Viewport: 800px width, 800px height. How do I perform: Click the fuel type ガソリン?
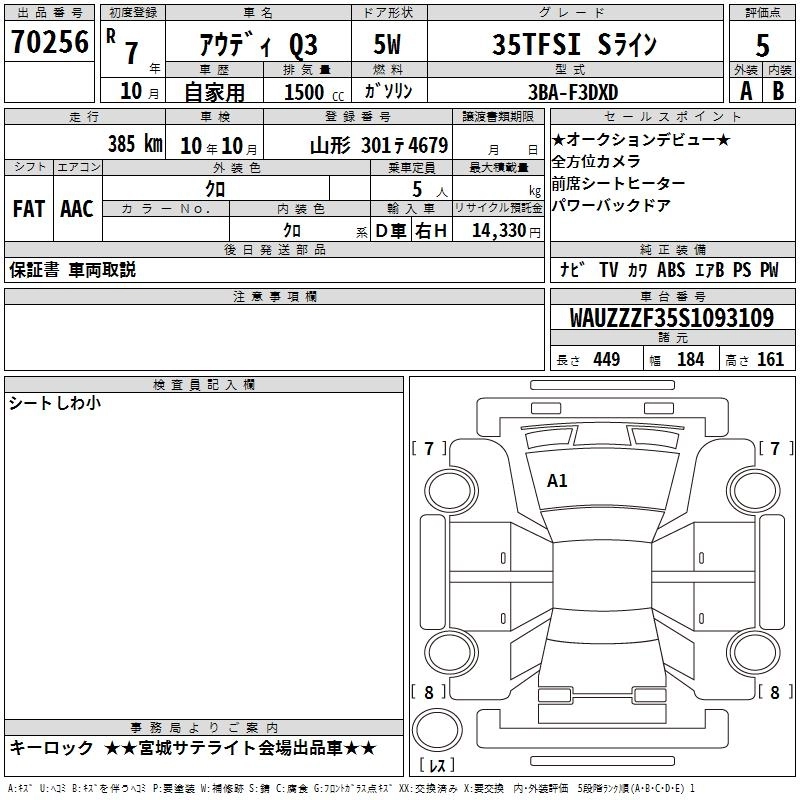coord(388,91)
